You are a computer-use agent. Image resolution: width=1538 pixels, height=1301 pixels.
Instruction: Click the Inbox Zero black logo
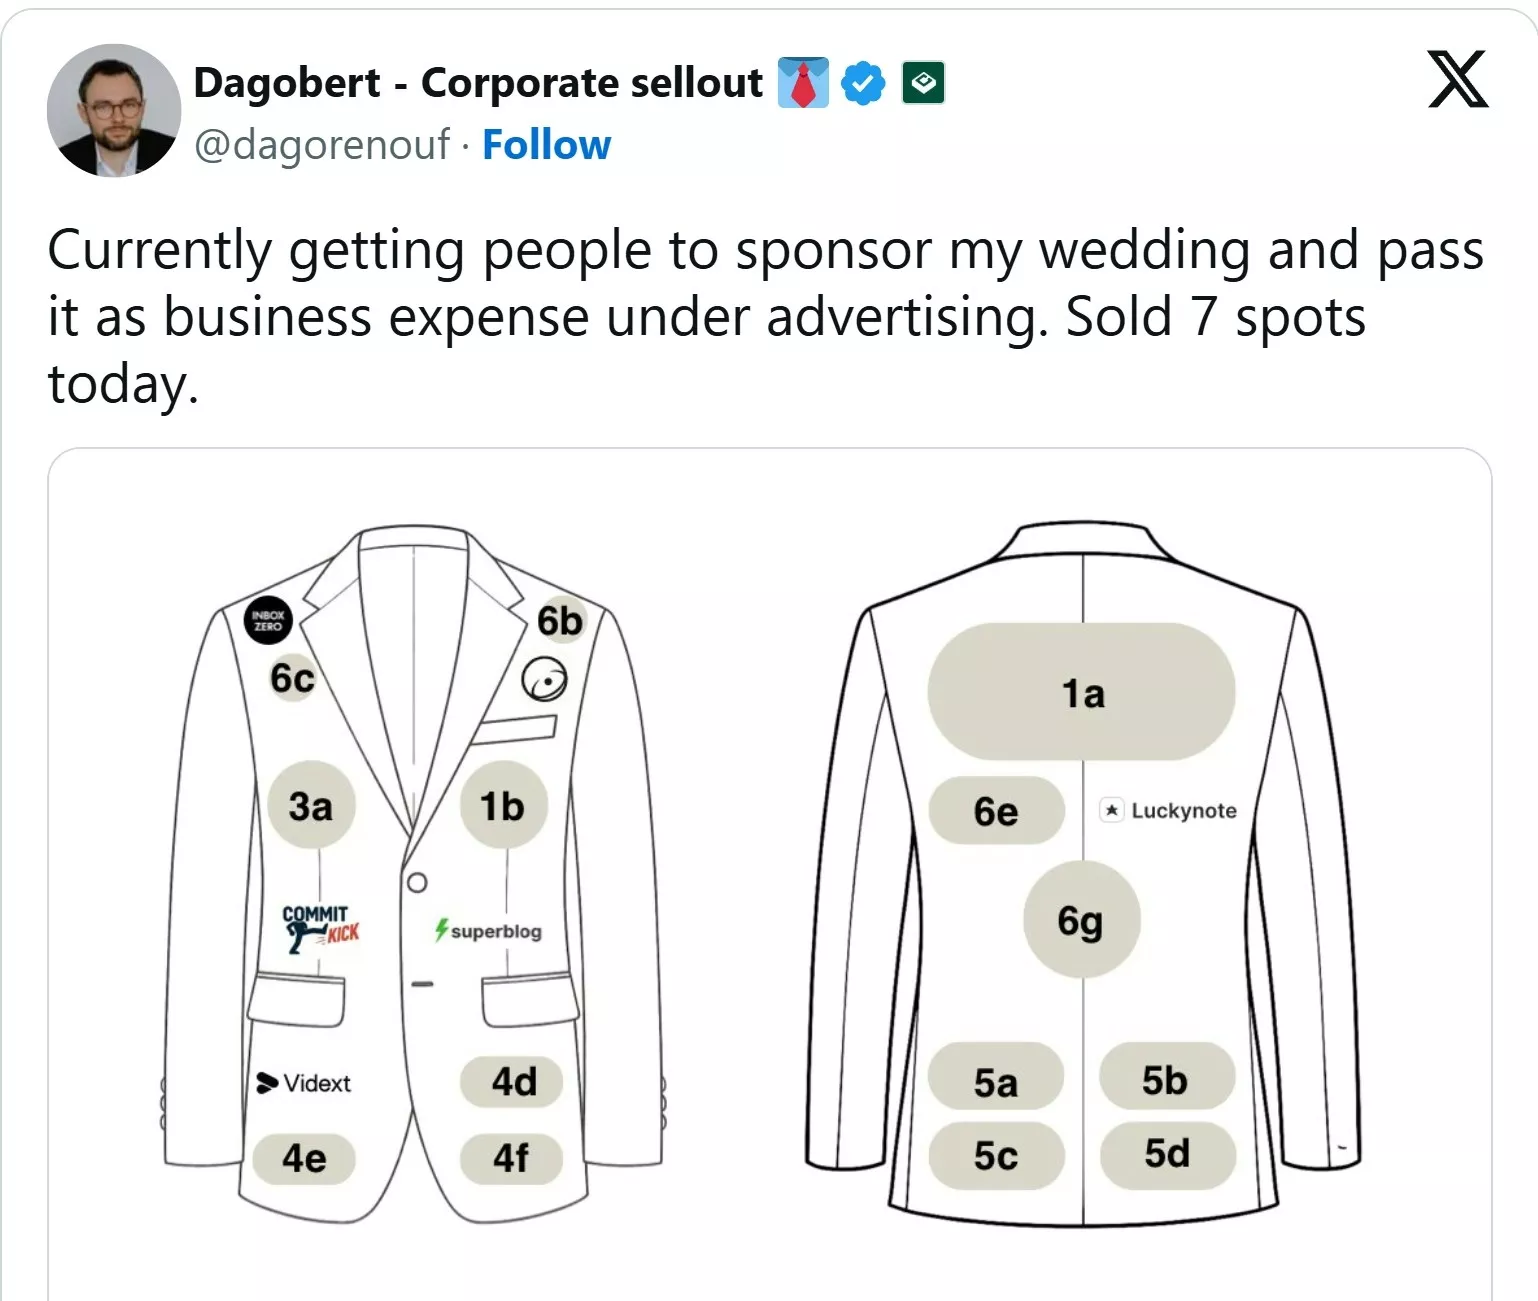[x=268, y=621]
